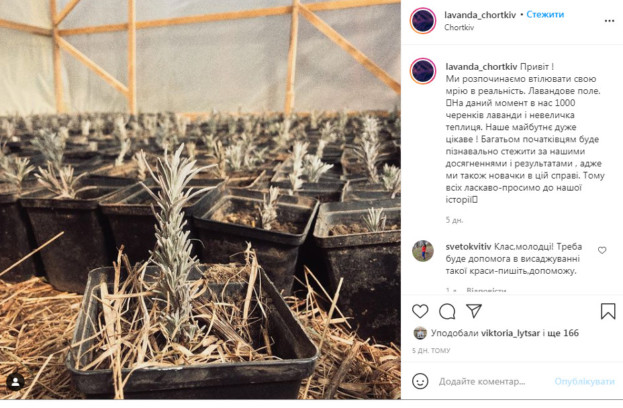Screen dimensions: 623x408
Task: Open the Chortkiv location link
Action: coord(459,27)
